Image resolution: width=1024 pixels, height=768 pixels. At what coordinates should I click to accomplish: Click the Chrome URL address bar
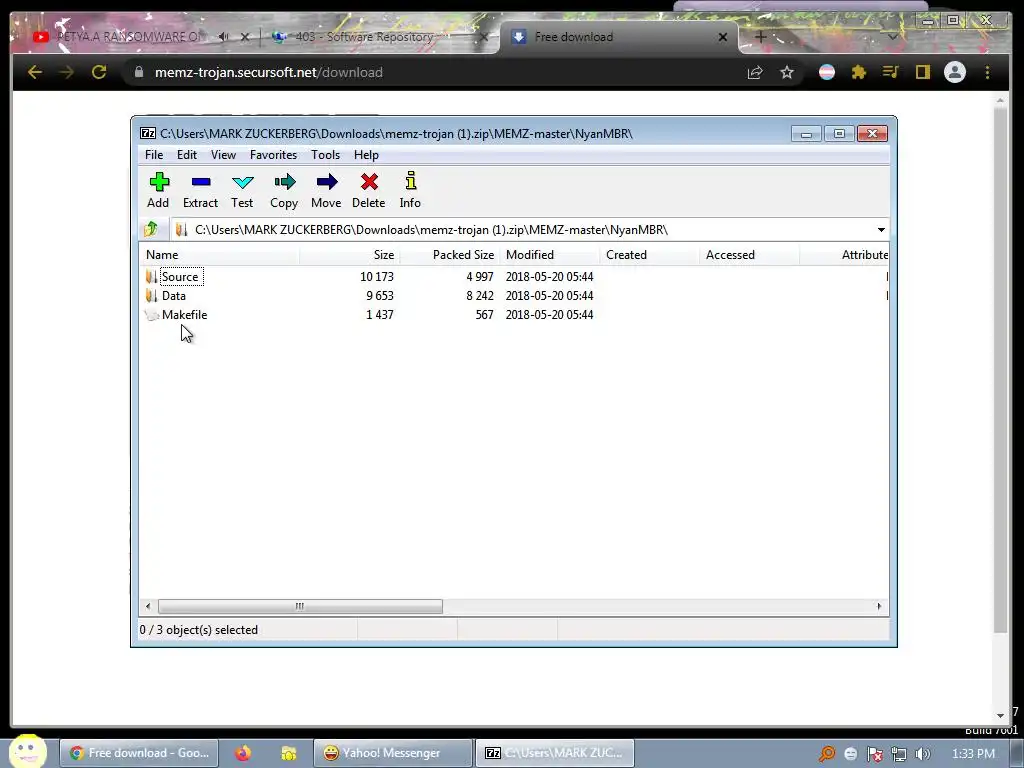(x=431, y=72)
